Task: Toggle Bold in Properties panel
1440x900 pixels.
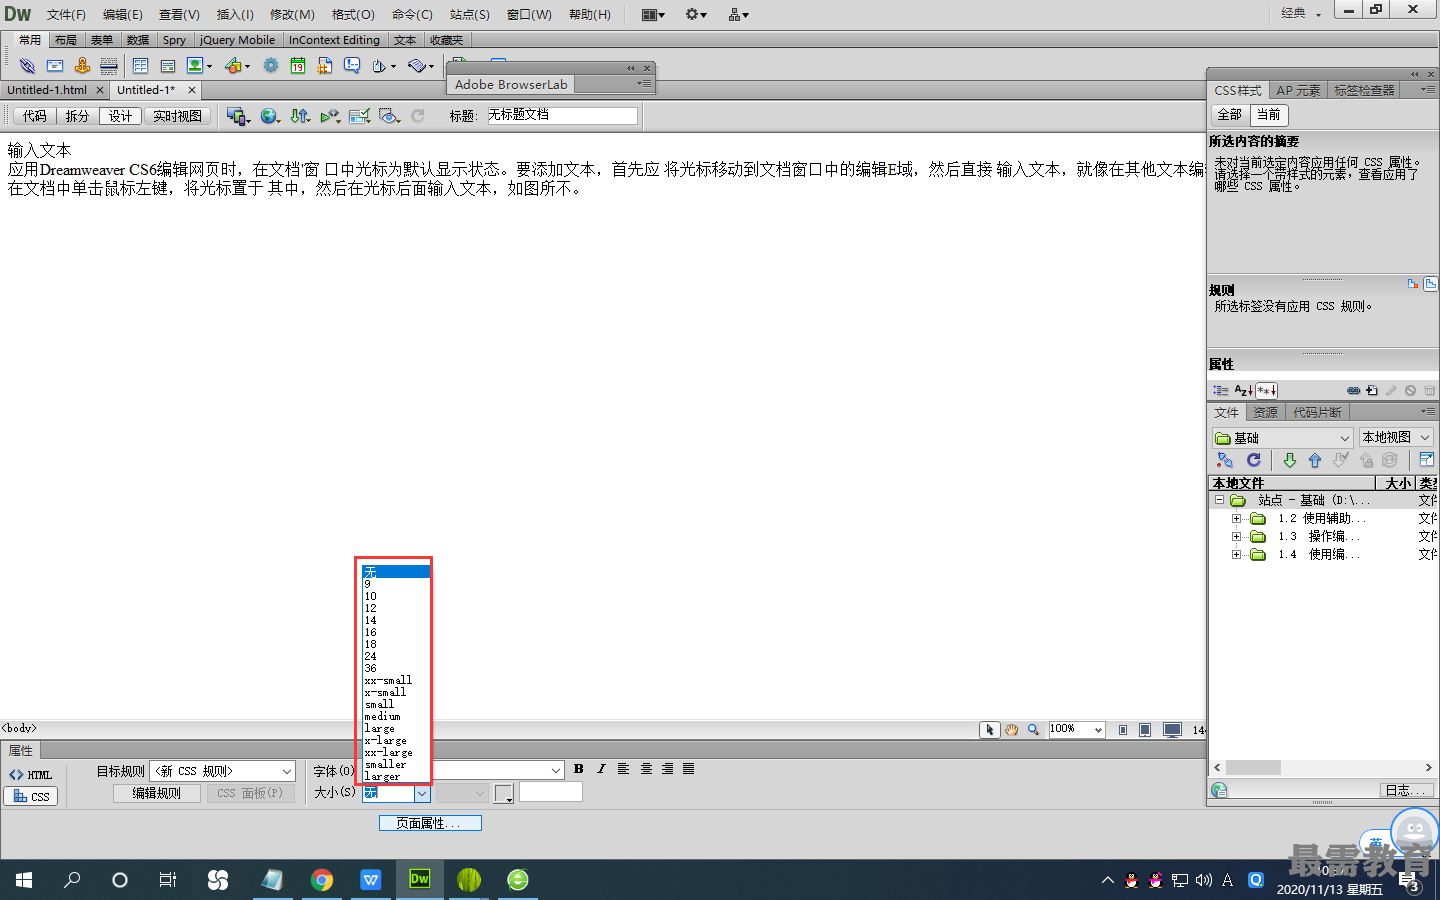Action: 578,769
